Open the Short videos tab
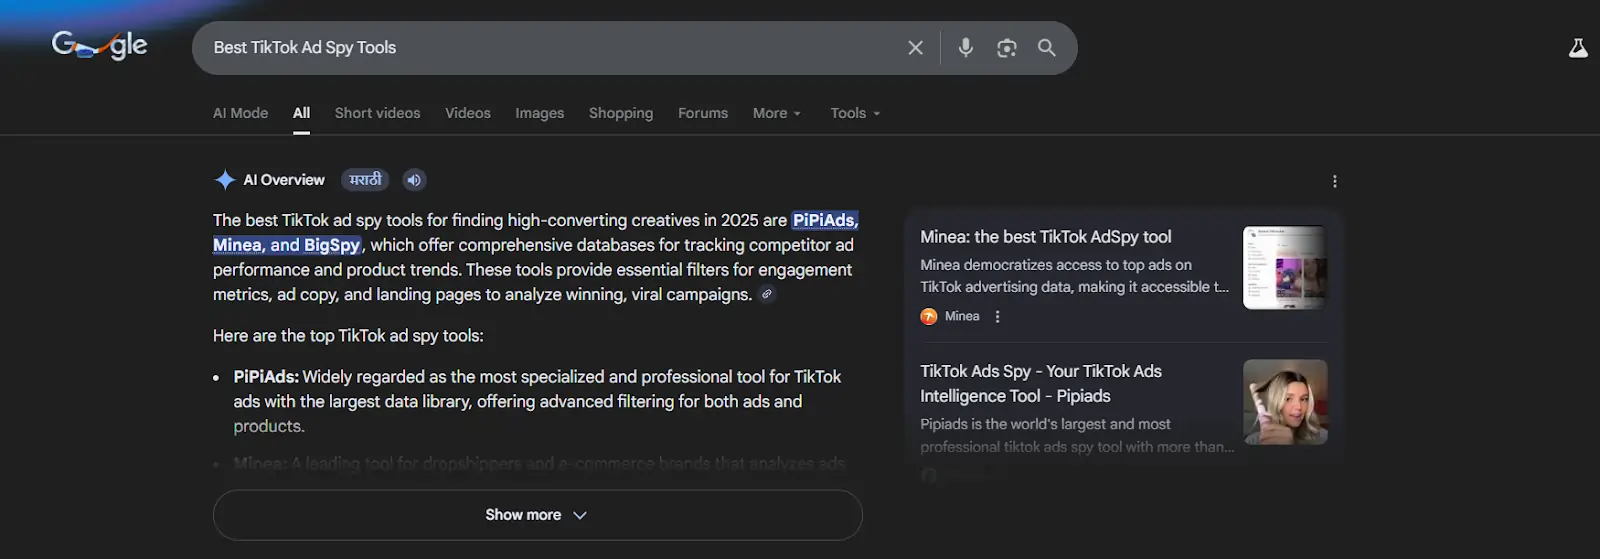This screenshot has height=559, width=1600. point(377,113)
